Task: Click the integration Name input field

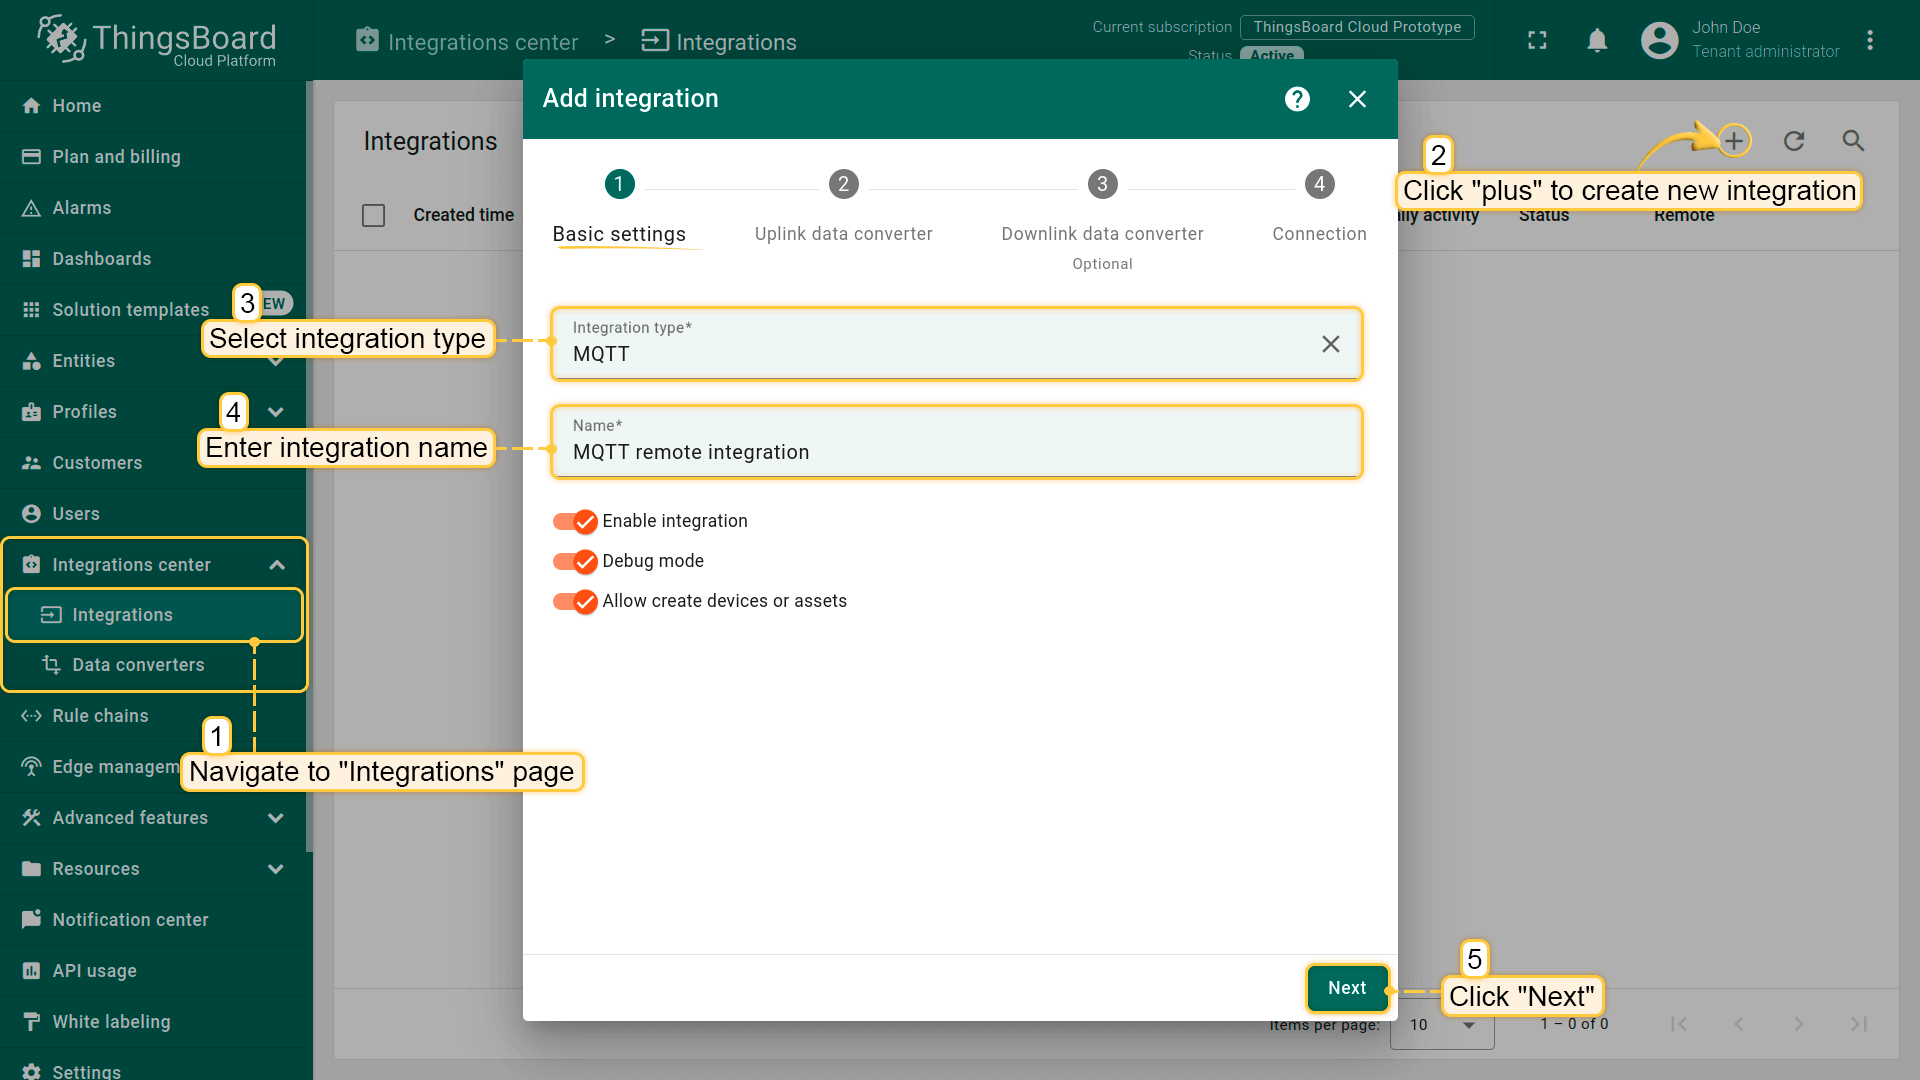Action: coord(955,452)
